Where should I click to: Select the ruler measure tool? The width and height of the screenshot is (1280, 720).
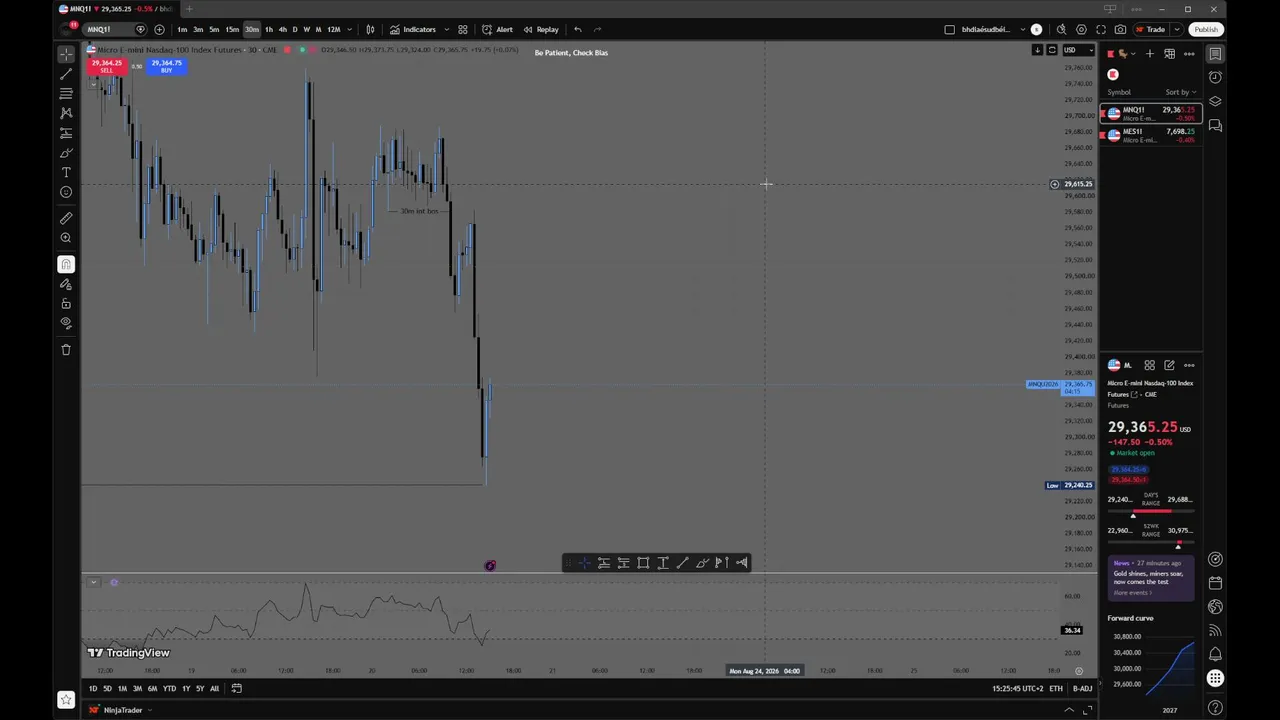coord(66,218)
